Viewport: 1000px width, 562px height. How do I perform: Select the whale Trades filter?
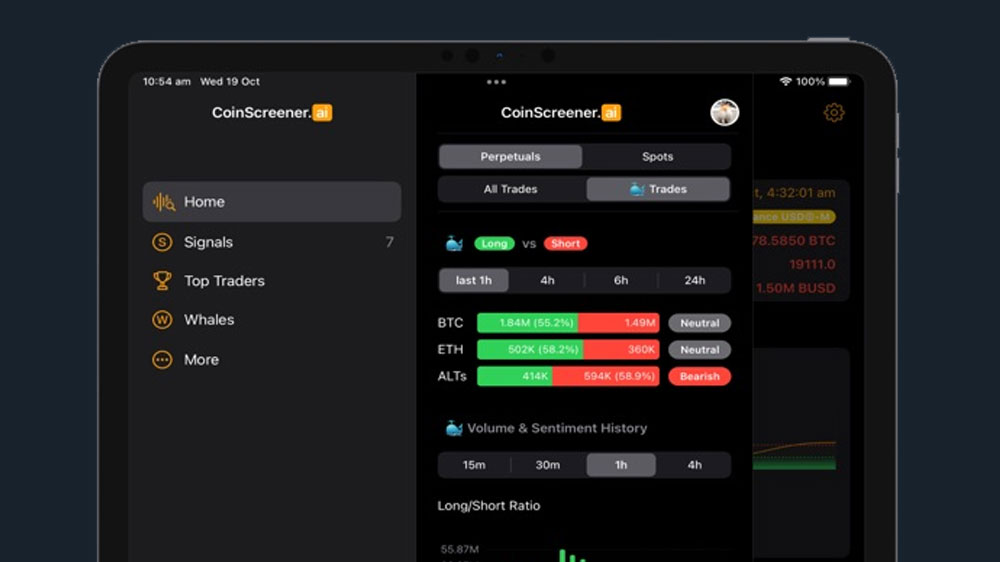click(x=658, y=189)
